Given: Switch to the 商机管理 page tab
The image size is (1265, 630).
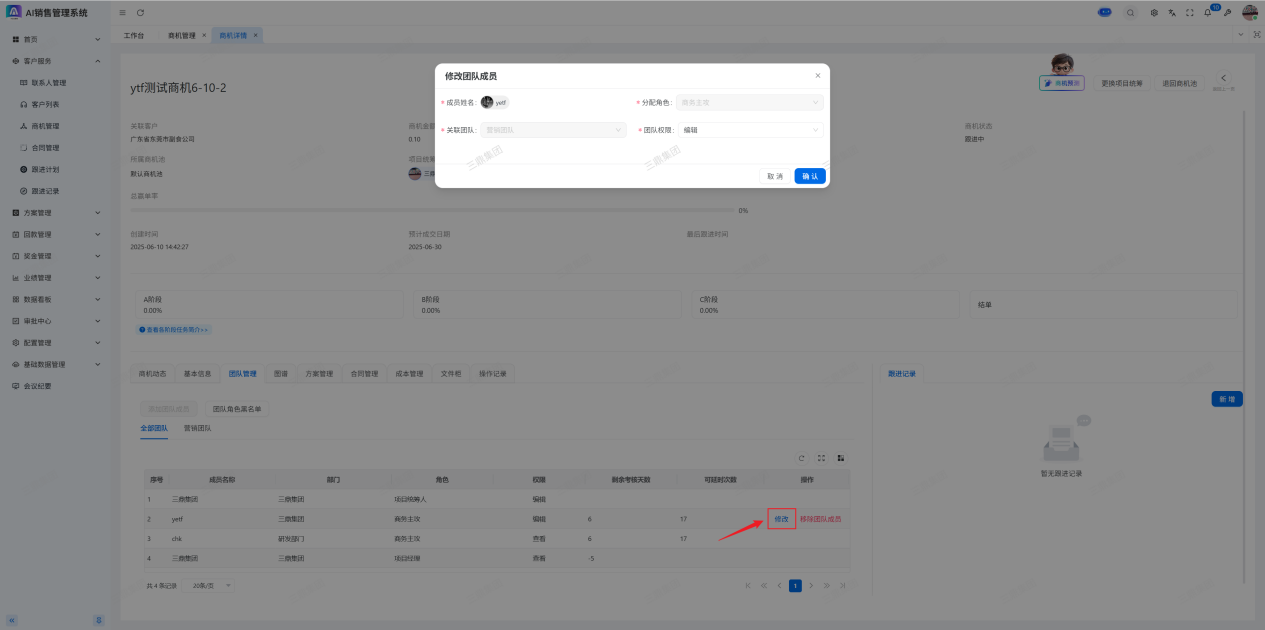Looking at the screenshot, I should tap(181, 35).
